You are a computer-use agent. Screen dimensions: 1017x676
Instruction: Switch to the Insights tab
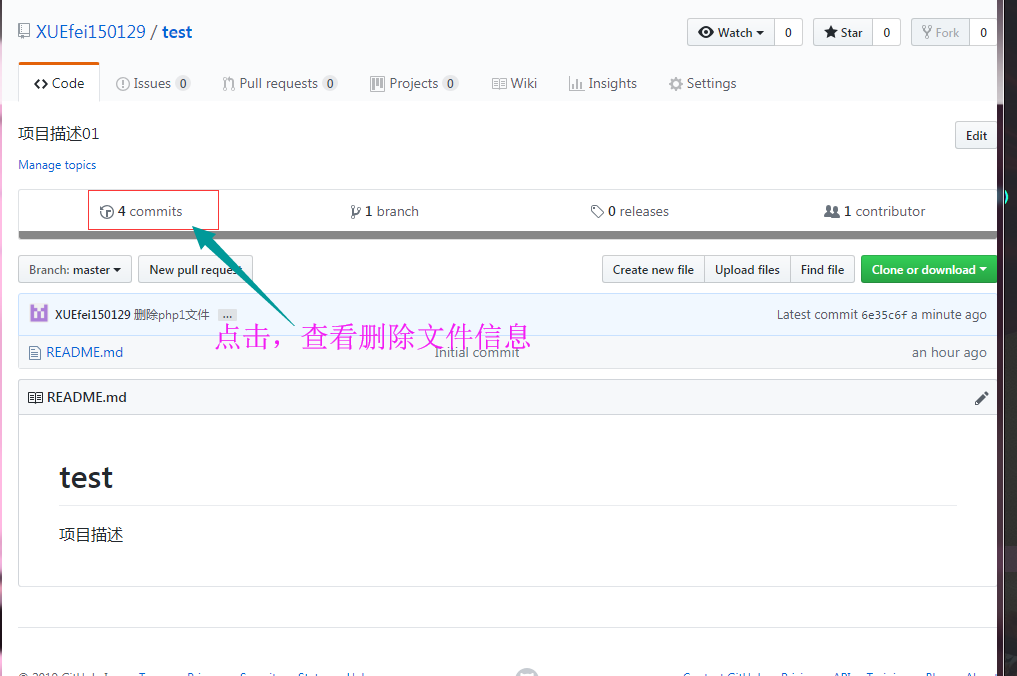[603, 84]
